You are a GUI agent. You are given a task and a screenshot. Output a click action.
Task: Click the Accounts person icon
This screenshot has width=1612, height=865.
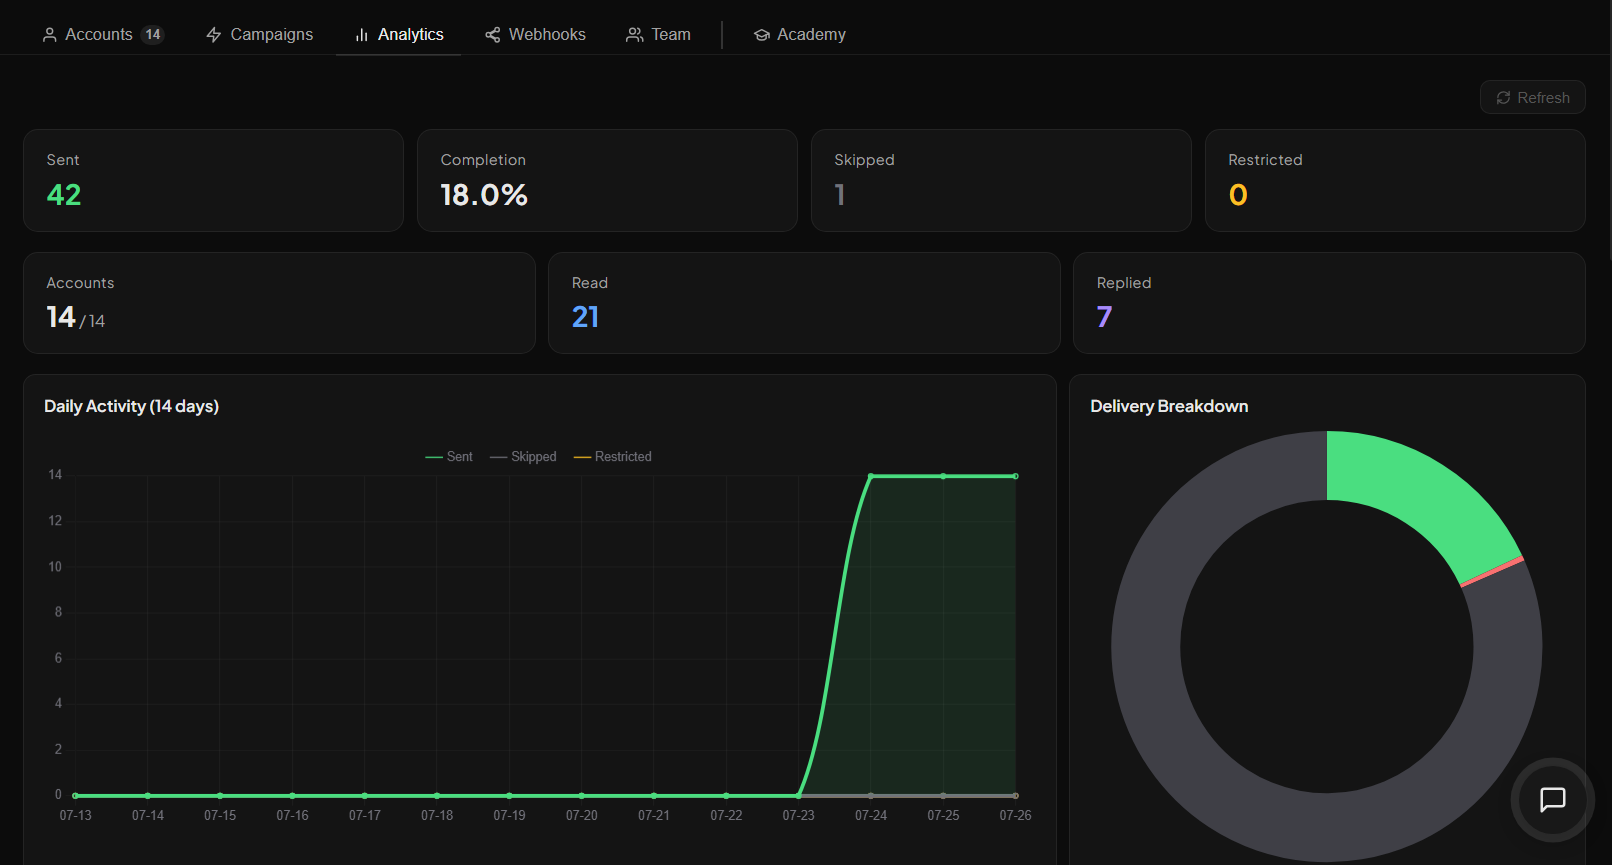click(x=49, y=35)
